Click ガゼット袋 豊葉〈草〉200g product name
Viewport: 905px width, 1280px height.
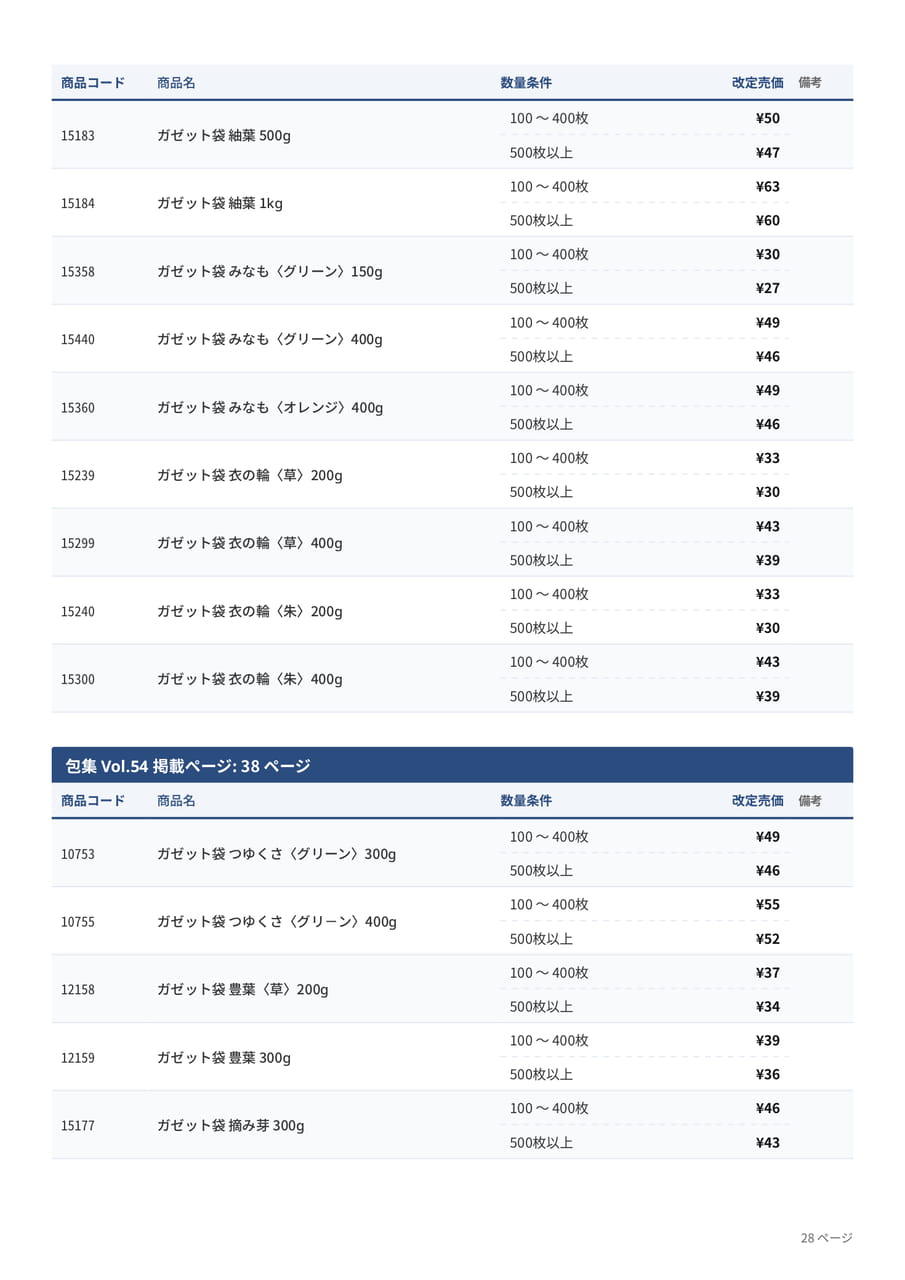pos(242,990)
